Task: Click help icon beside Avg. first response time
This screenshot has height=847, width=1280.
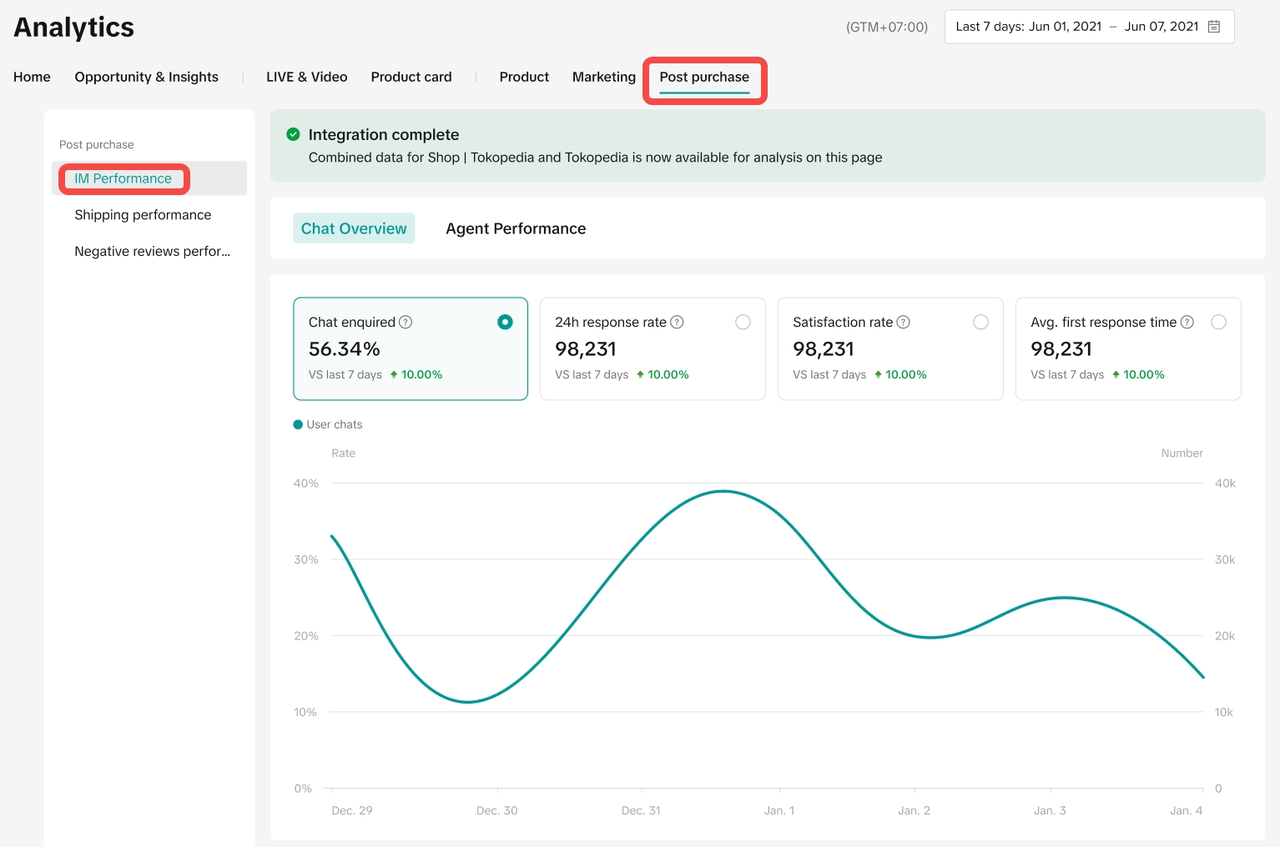Action: click(1187, 322)
